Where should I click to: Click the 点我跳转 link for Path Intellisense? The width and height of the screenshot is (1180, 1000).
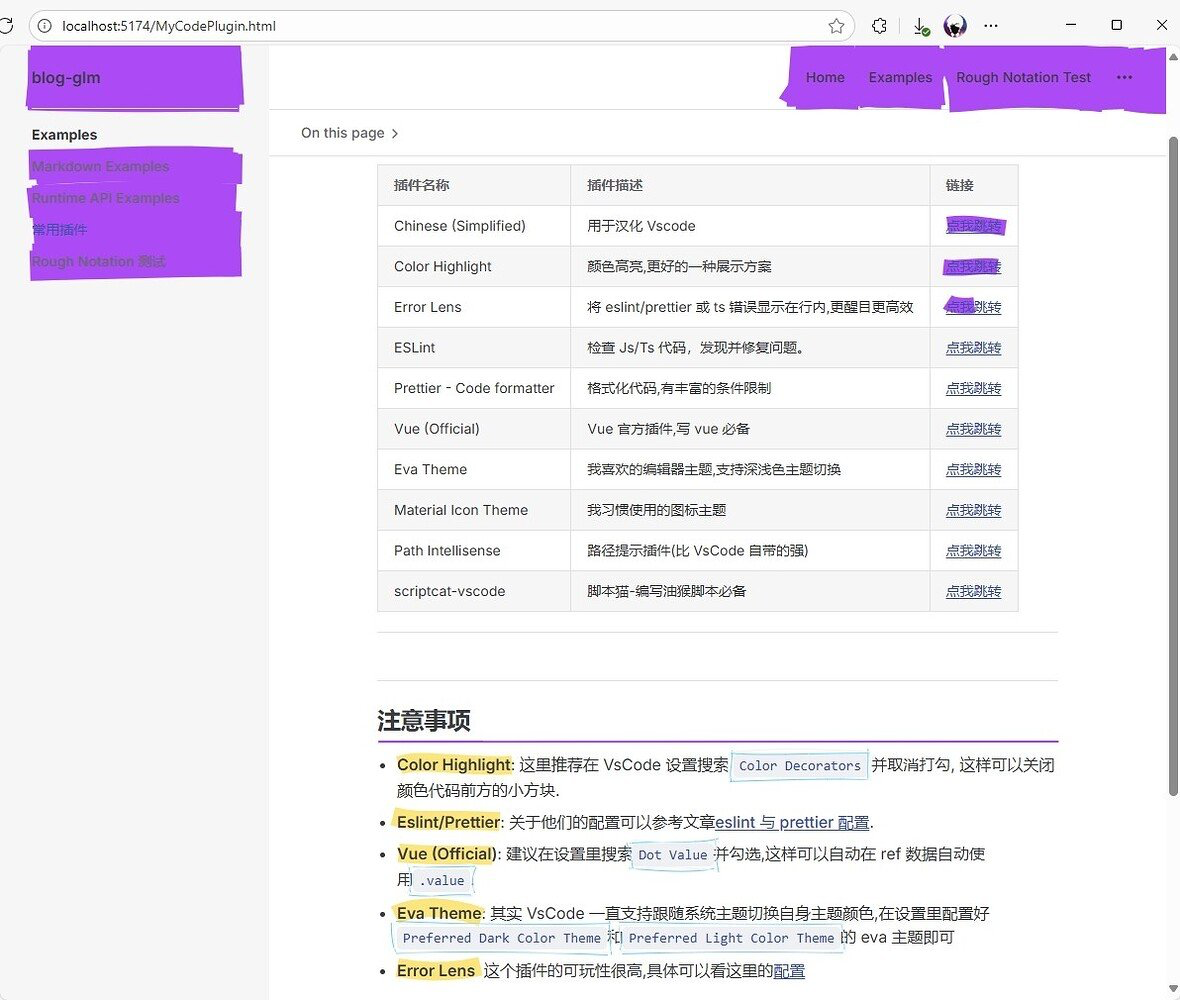[x=973, y=551]
